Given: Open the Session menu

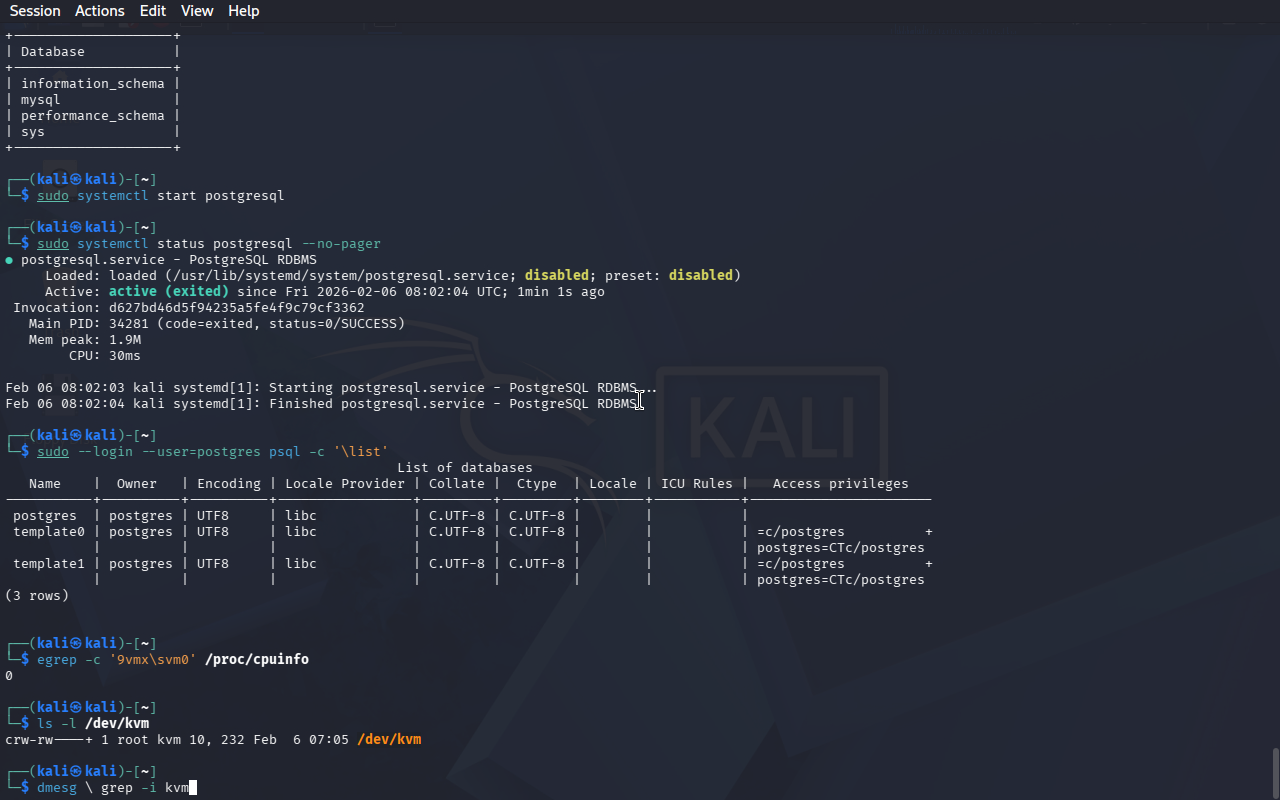Looking at the screenshot, I should coord(35,11).
